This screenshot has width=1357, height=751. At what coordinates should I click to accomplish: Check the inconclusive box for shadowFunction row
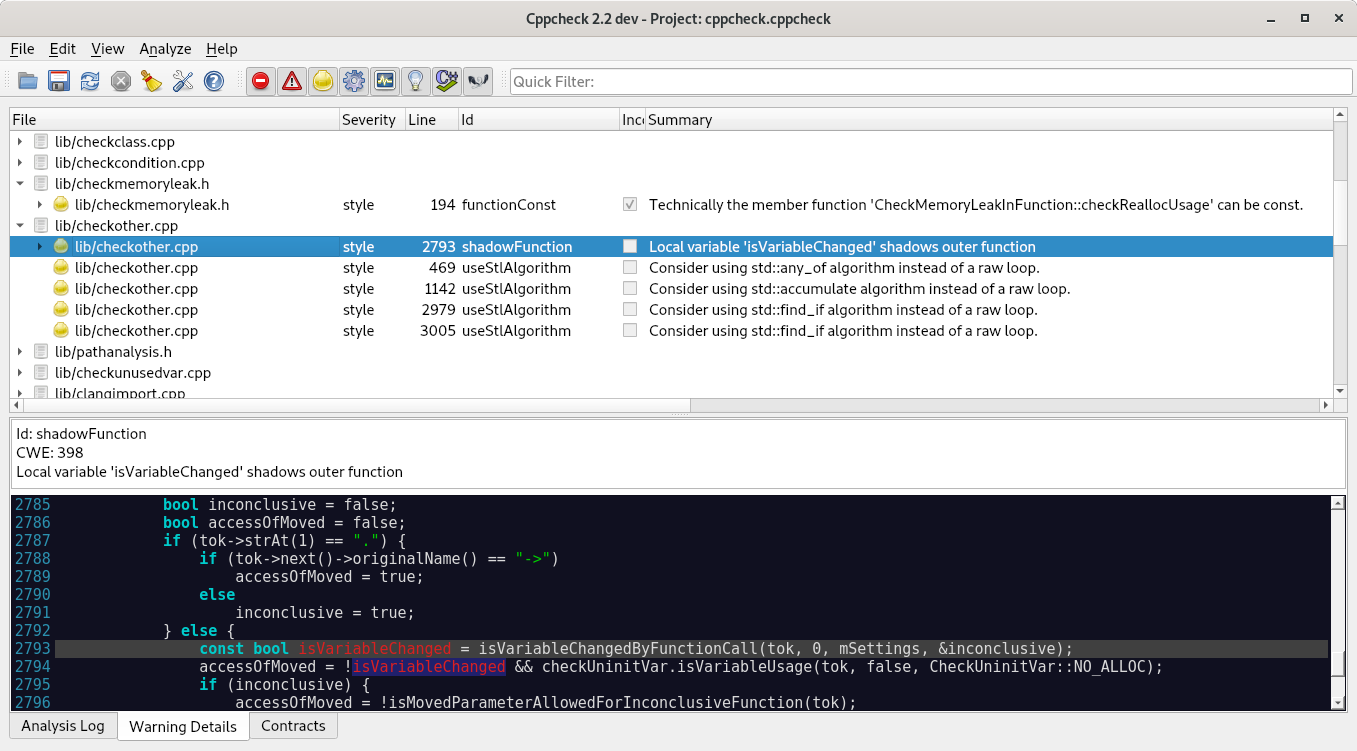click(630, 247)
